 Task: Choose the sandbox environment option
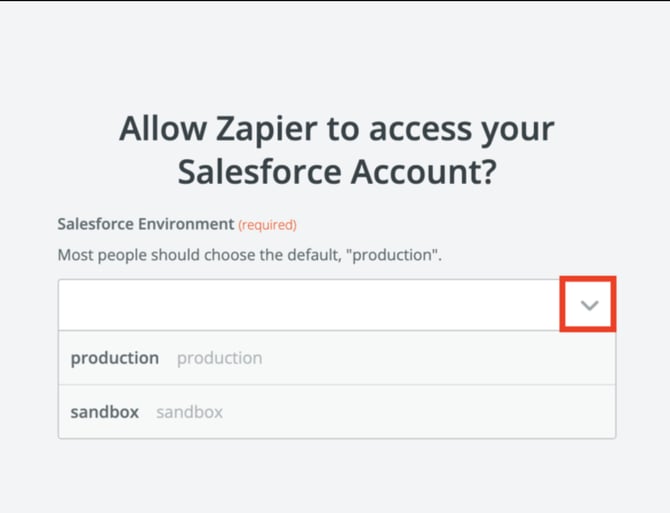[336, 412]
